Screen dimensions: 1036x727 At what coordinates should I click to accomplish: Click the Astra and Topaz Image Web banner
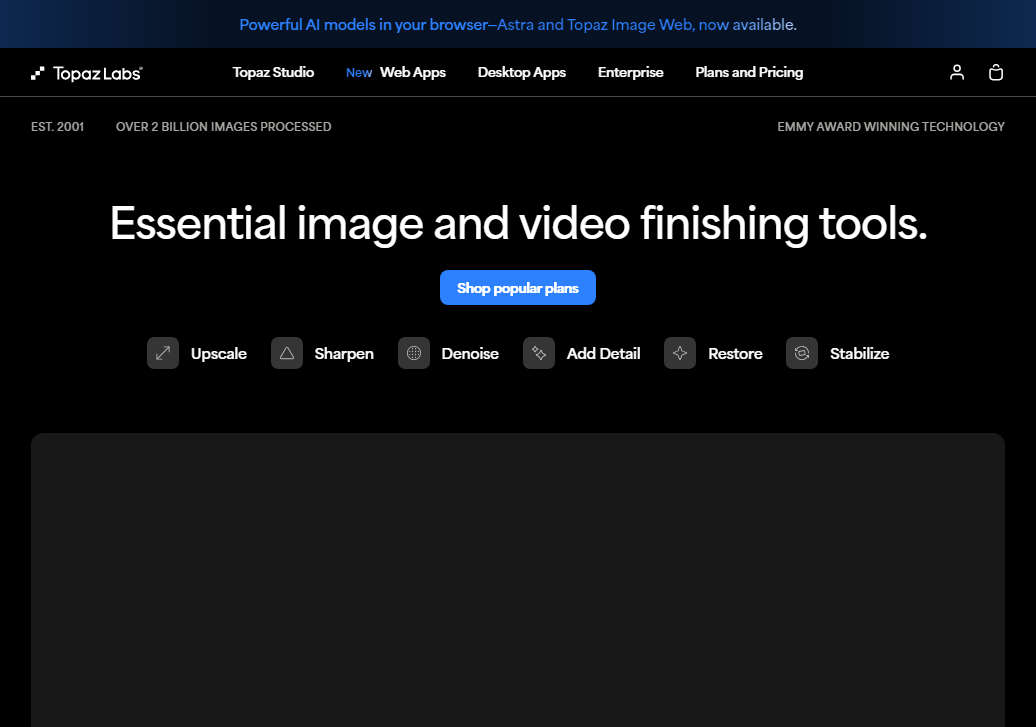(x=518, y=24)
